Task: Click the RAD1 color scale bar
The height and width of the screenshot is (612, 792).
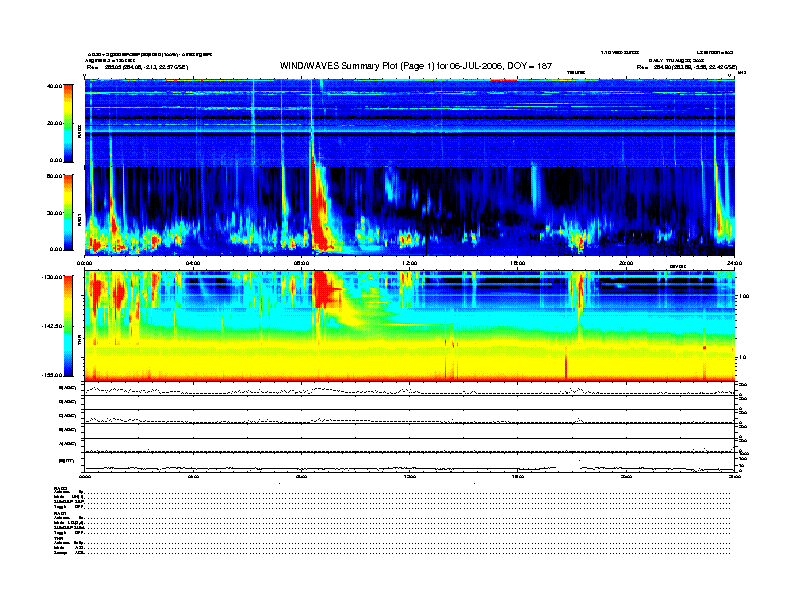Action: click(68, 213)
